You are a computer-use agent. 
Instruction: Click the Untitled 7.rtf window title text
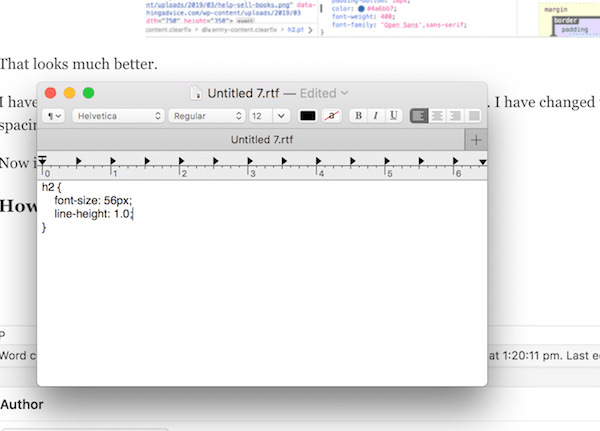pyautogui.click(x=243, y=93)
